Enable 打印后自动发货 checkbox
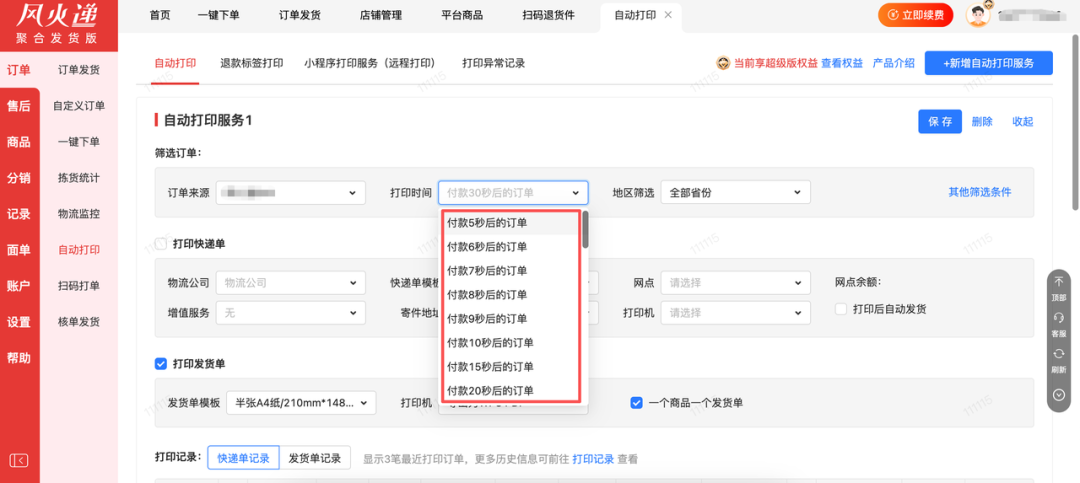 (840, 309)
